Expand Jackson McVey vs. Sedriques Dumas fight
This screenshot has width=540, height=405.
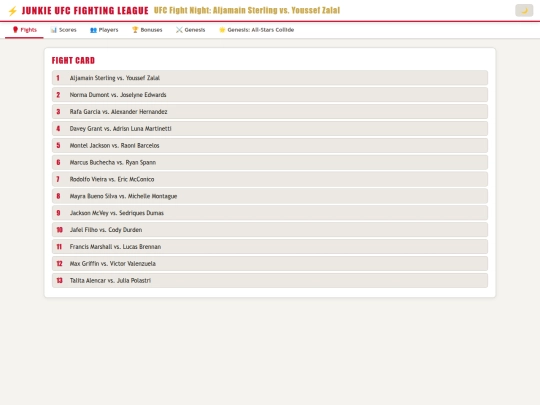(x=270, y=213)
